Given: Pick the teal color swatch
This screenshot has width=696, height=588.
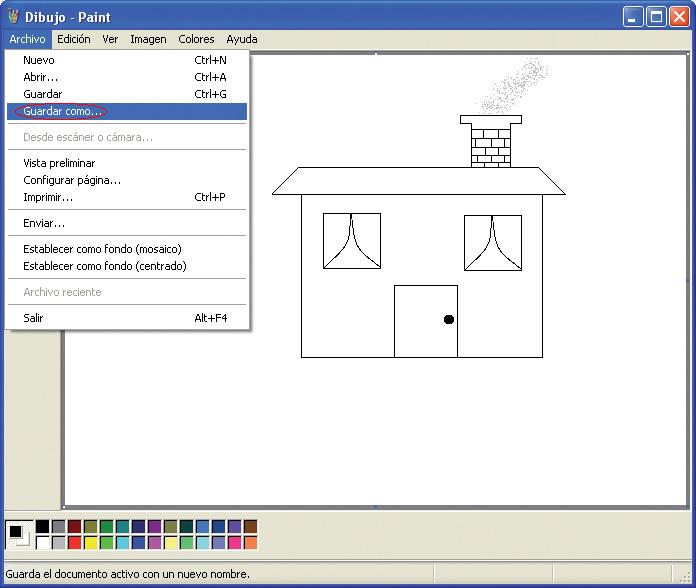Looking at the screenshot, I should [x=123, y=527].
